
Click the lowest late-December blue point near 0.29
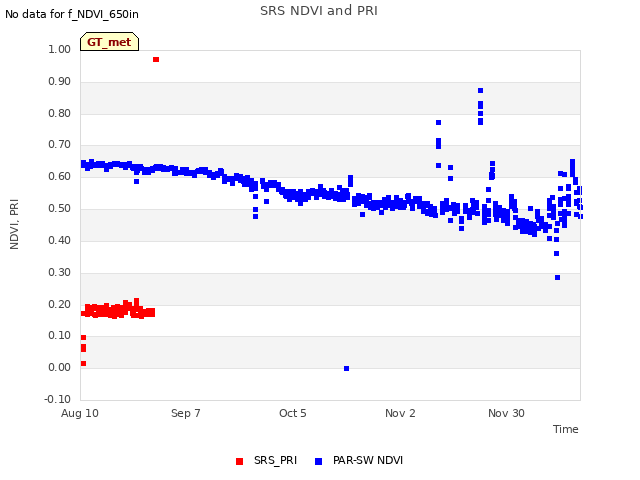click(558, 278)
